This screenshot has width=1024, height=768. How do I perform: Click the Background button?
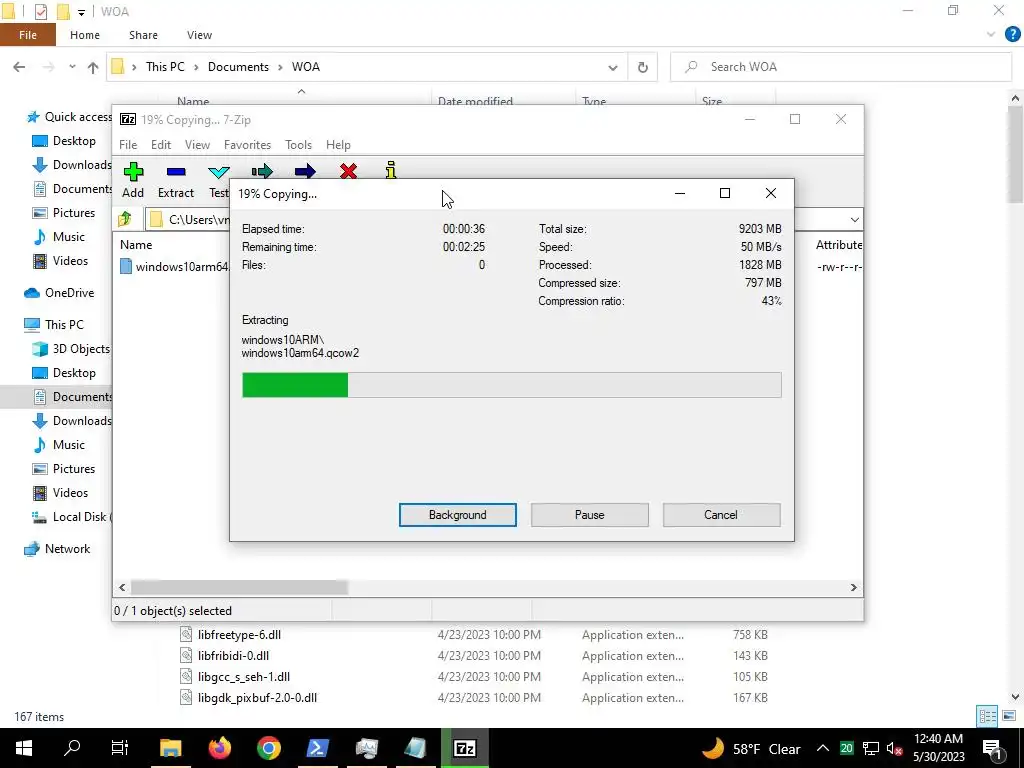pos(458,515)
